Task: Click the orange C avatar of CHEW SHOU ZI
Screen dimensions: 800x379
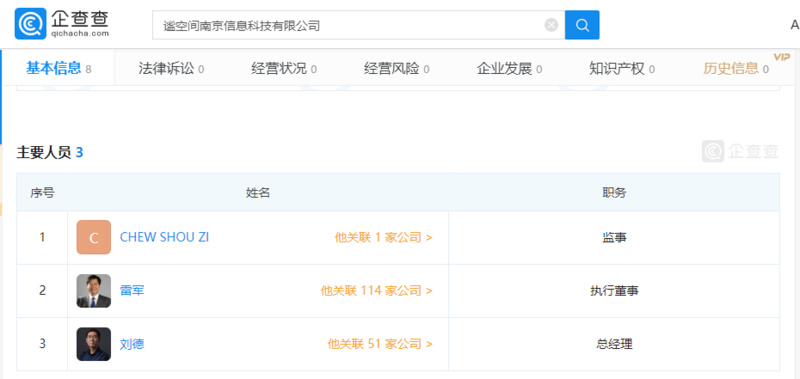Action: [x=93, y=237]
